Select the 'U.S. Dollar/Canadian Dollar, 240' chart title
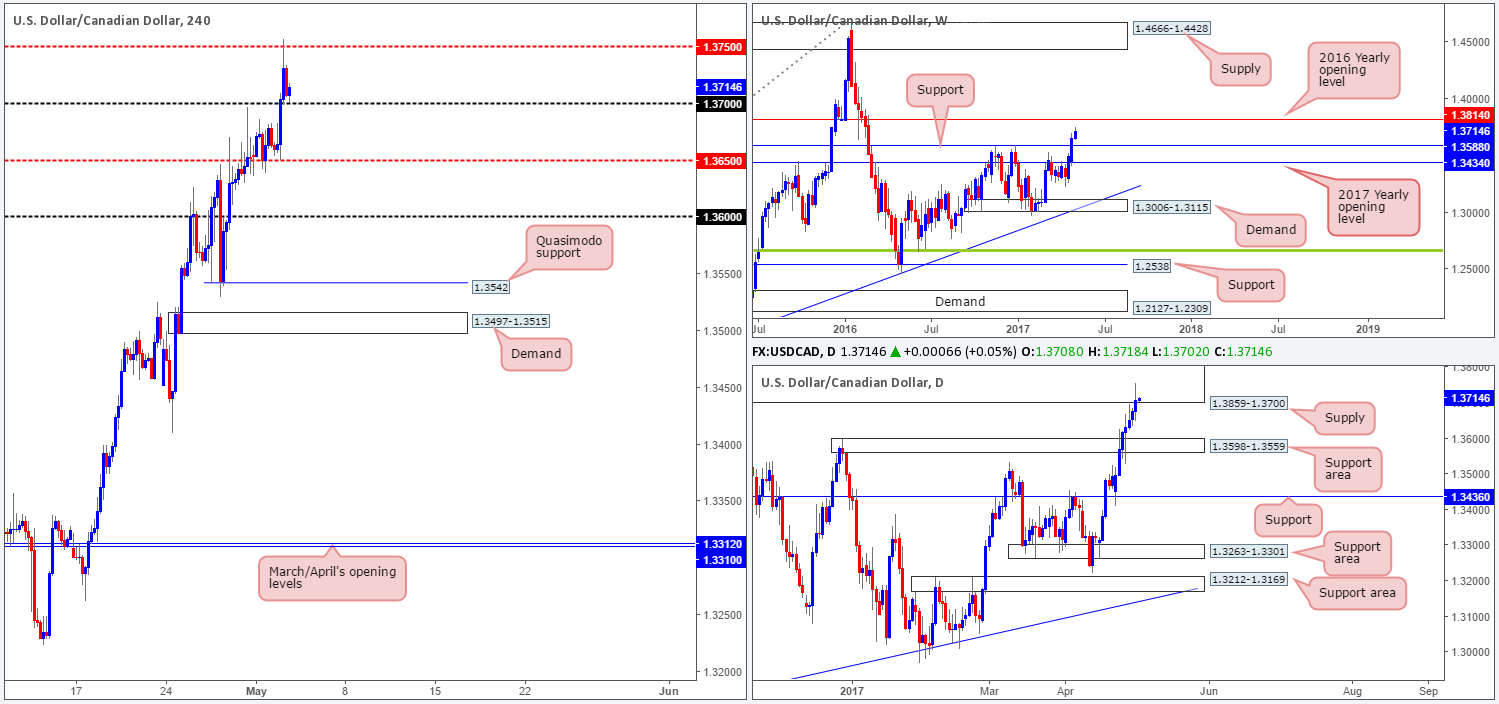The height and width of the screenshot is (704, 1499). tap(112, 19)
